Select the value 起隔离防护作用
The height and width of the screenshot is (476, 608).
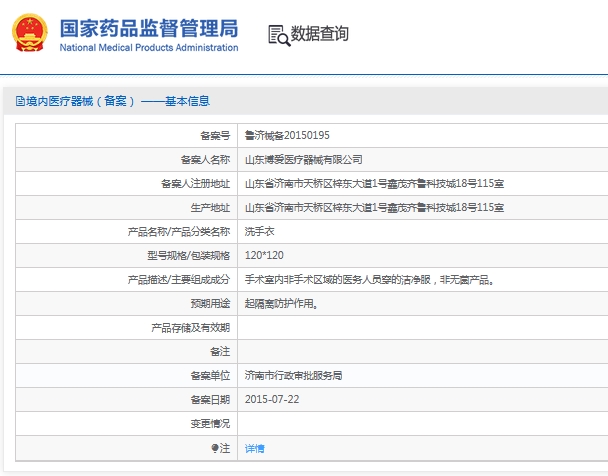[282, 304]
